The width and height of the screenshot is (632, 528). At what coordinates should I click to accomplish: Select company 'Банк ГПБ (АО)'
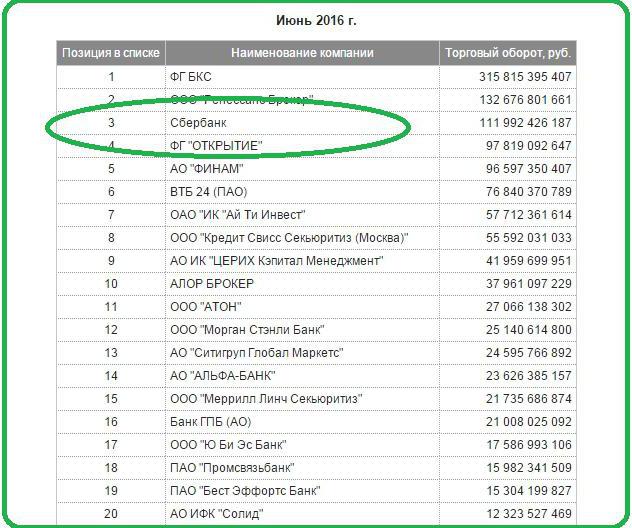click(210, 422)
